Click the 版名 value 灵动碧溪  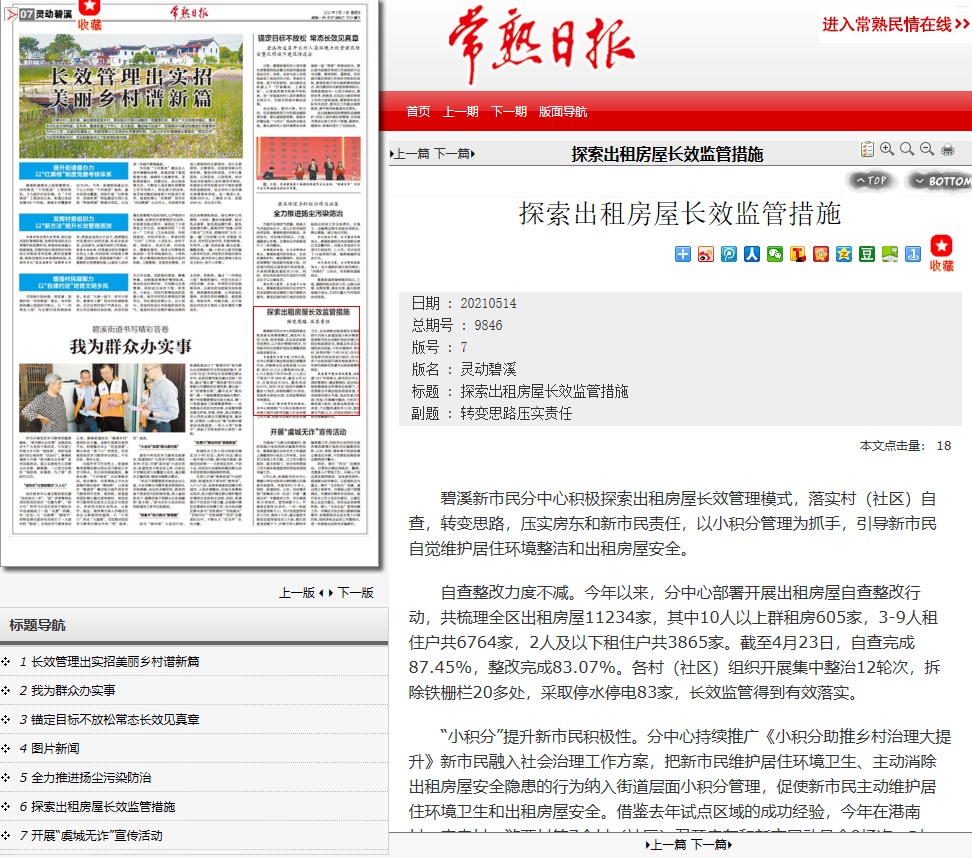click(488, 369)
